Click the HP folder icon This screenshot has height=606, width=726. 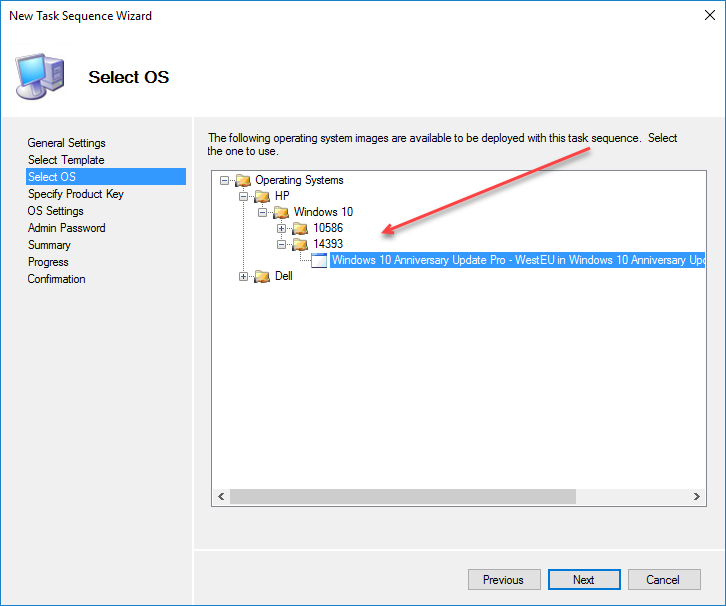coord(262,197)
